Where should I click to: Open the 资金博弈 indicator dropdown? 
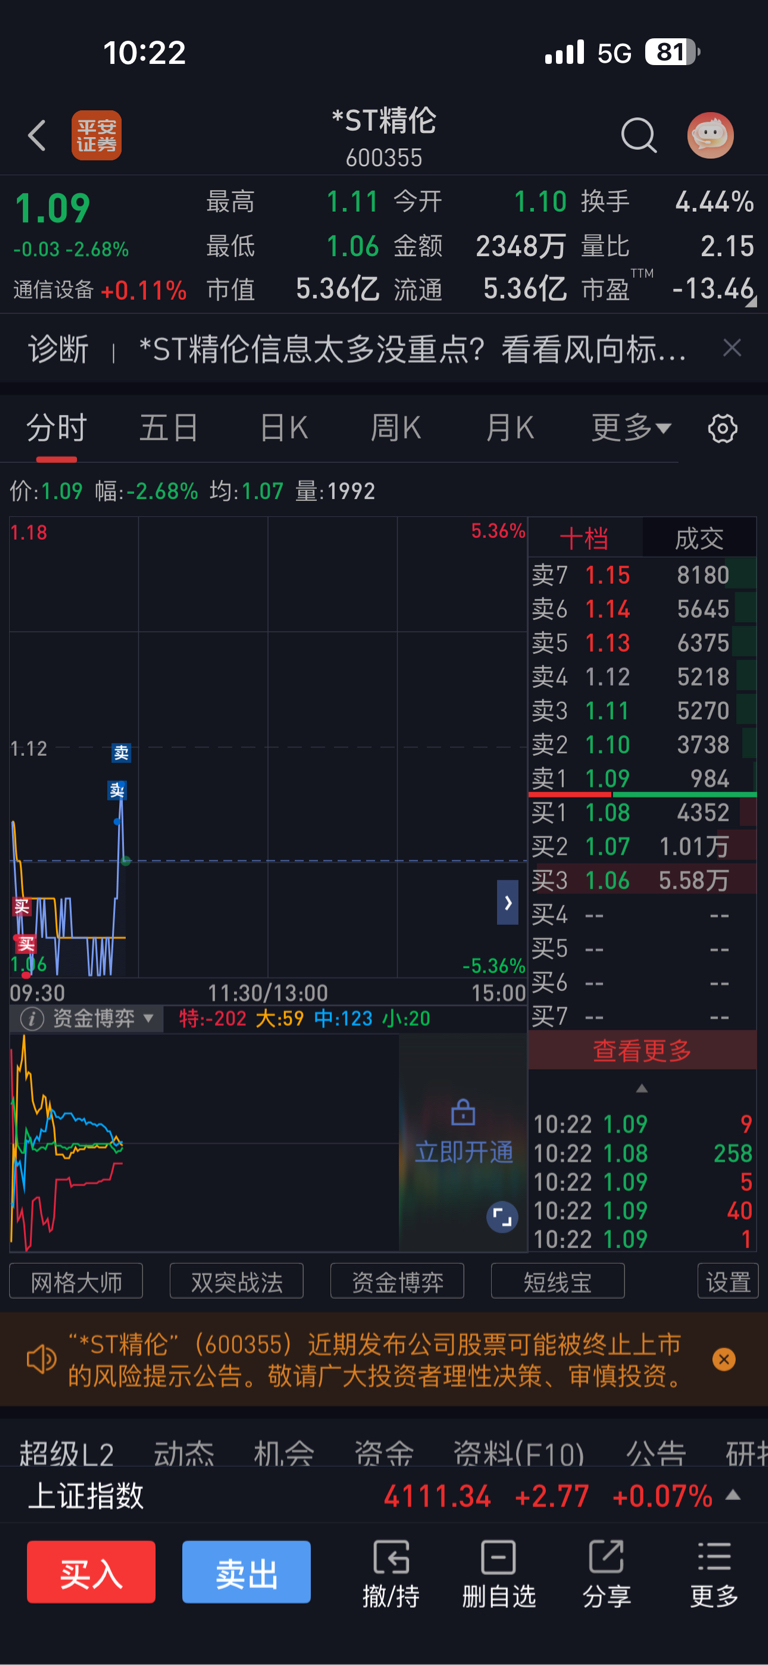(x=148, y=1019)
